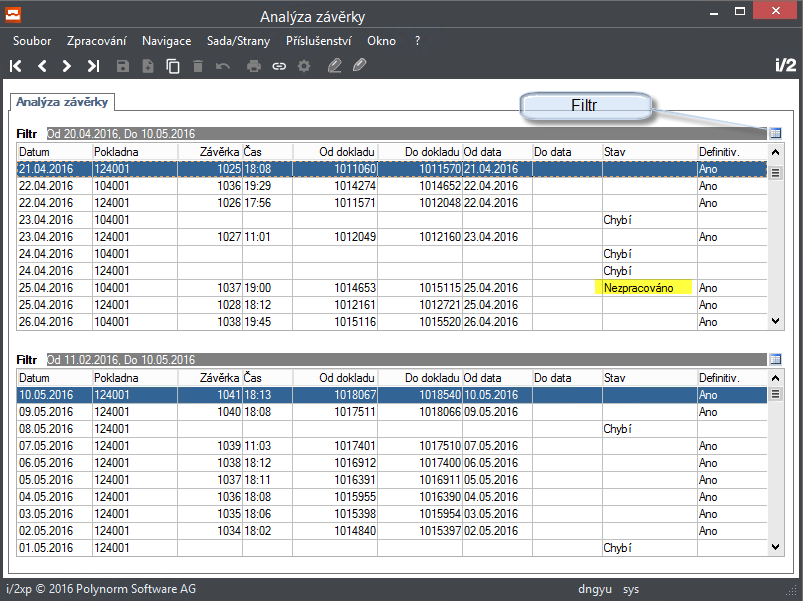Image resolution: width=803 pixels, height=601 pixels.
Task: Click Chybí on row 23.04.2016 104001
Action: [x=617, y=220]
